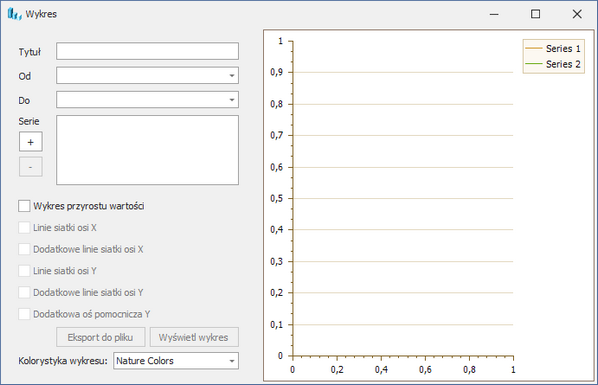Click the Y axis label 0,5
The height and width of the screenshot is (385, 598).
[276, 198]
